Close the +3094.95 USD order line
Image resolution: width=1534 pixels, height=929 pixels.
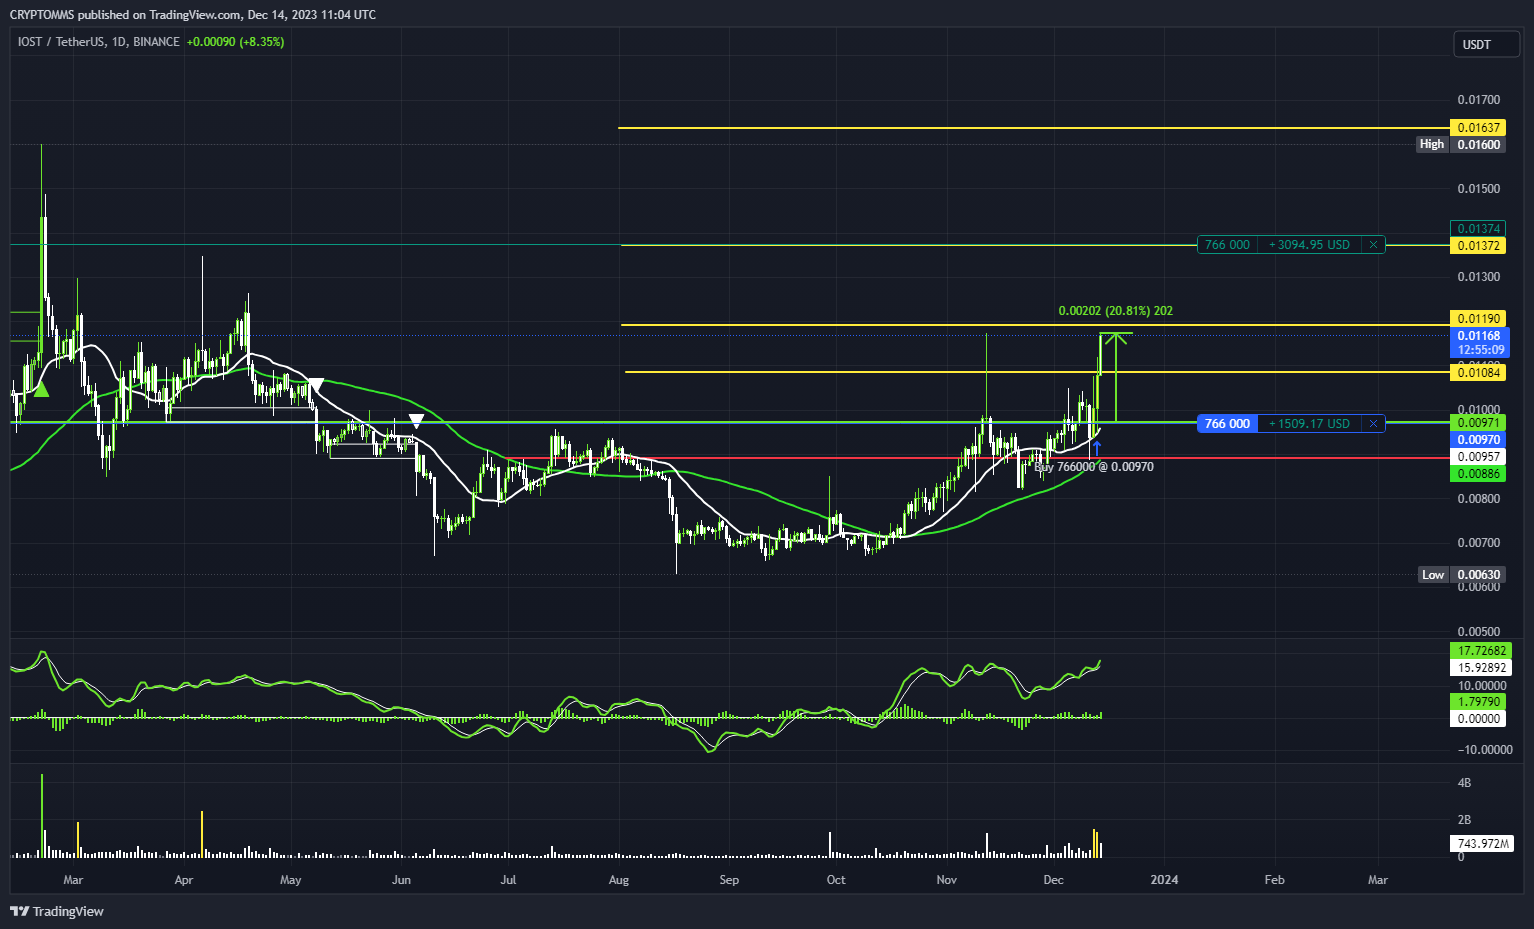point(1373,245)
